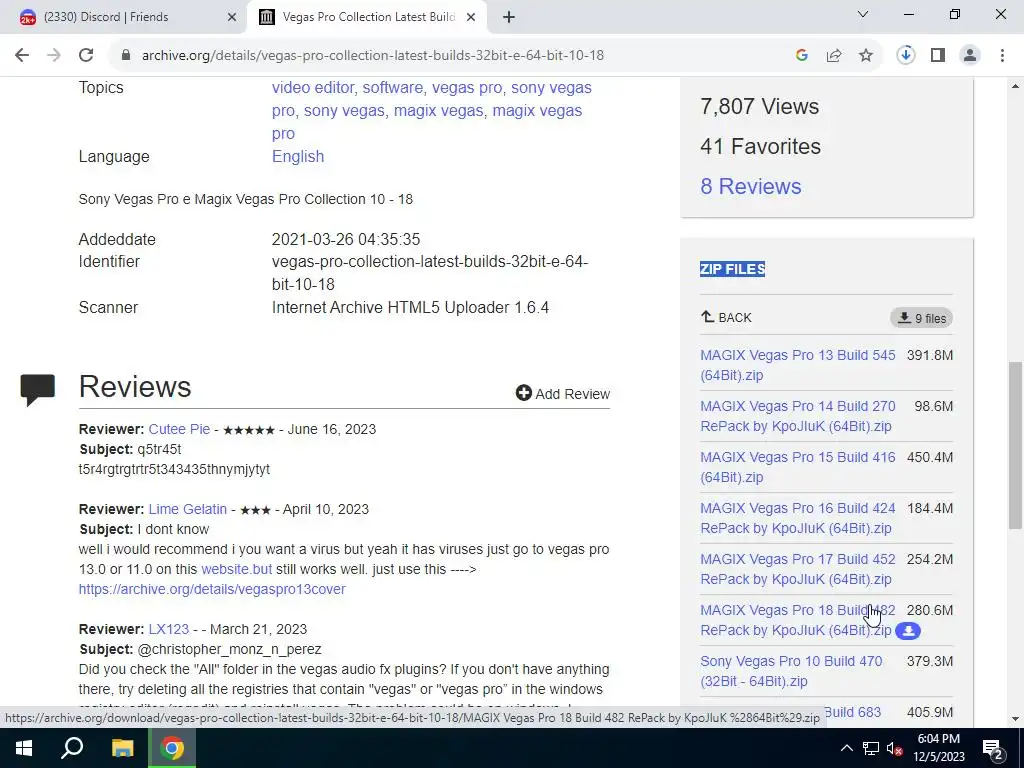Download MAGIX Vegas Pro 16 Build 424 zip
The height and width of the screenshot is (768, 1024).
pyautogui.click(x=797, y=518)
